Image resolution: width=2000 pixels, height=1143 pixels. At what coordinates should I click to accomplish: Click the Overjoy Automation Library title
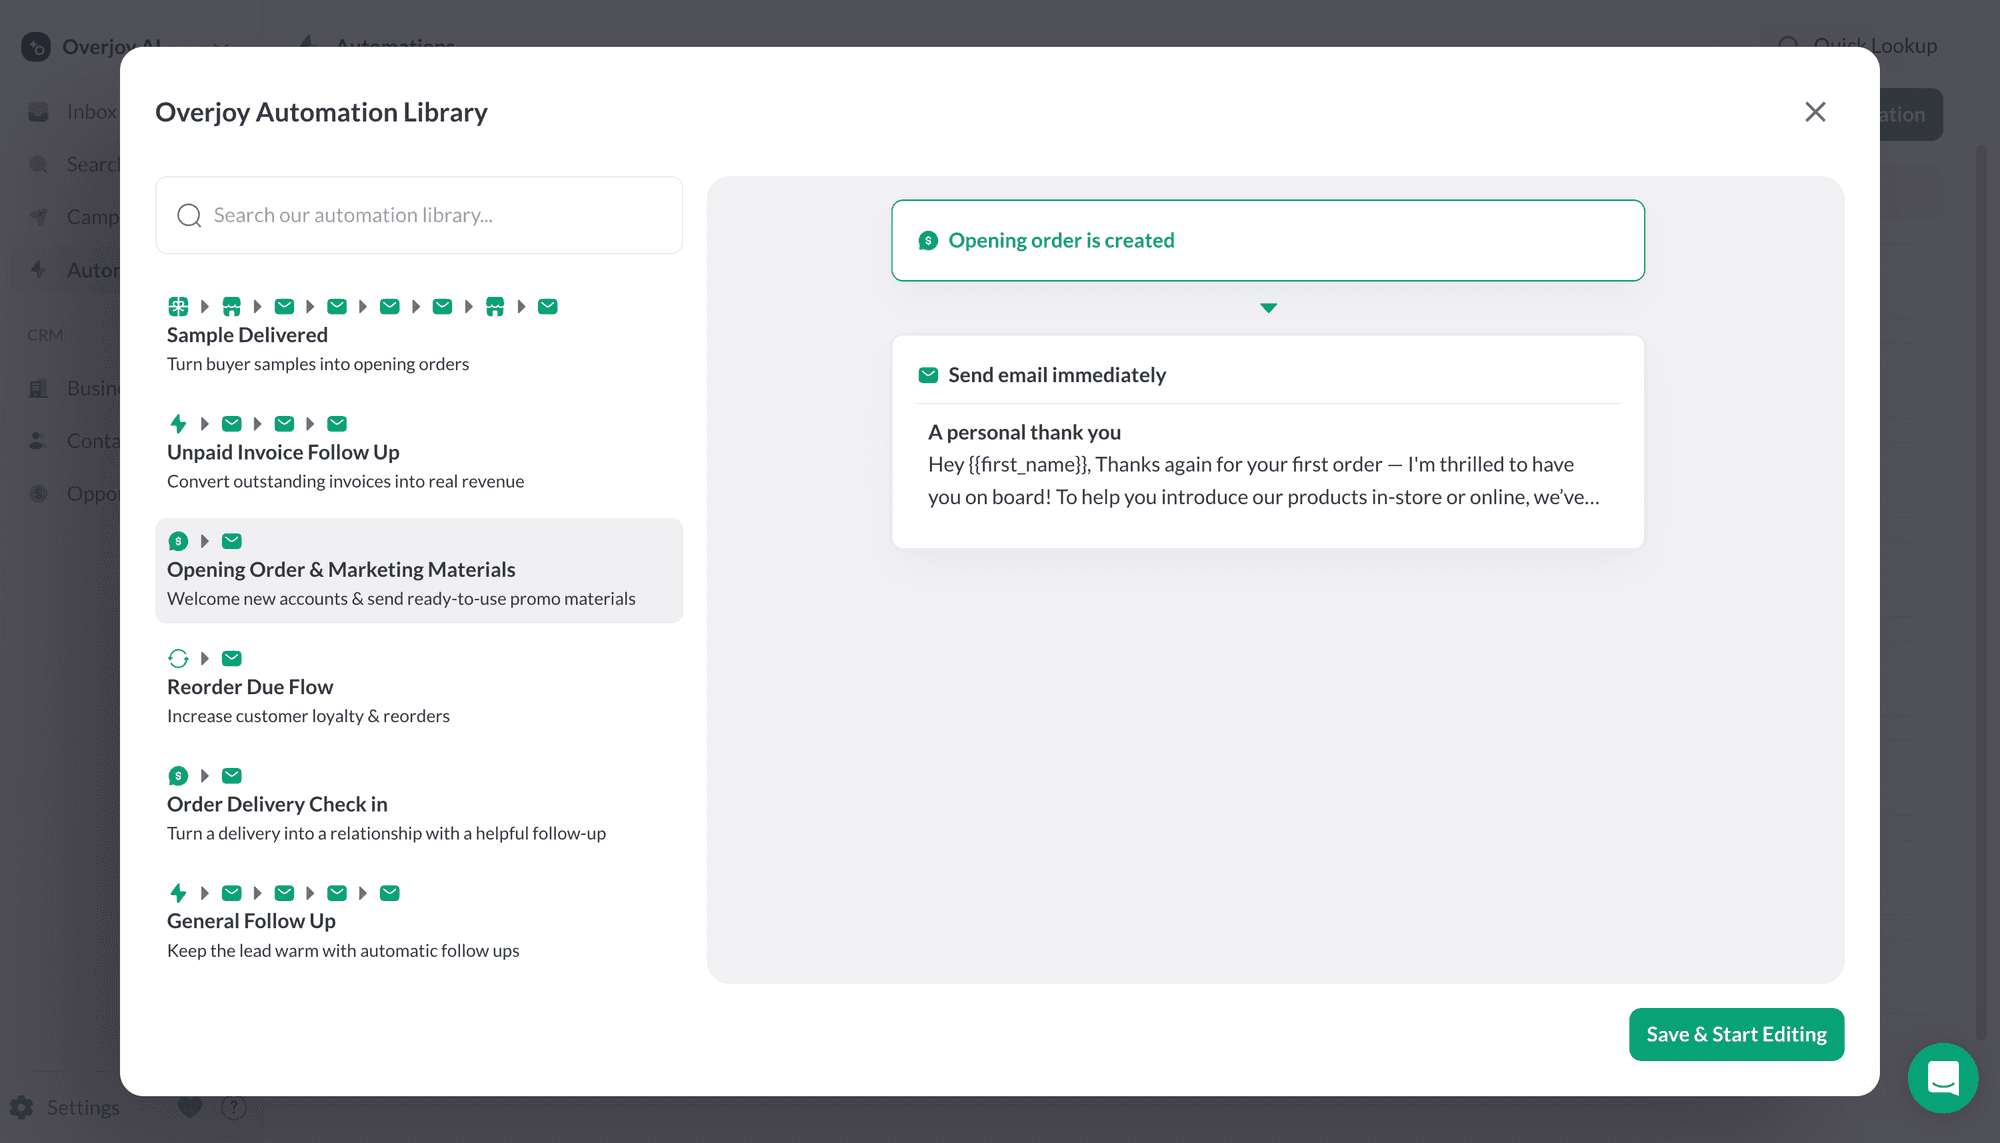point(321,112)
